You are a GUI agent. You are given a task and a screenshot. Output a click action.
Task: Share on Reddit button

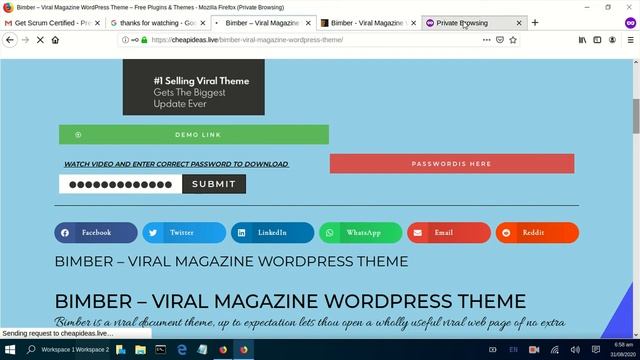pos(537,233)
